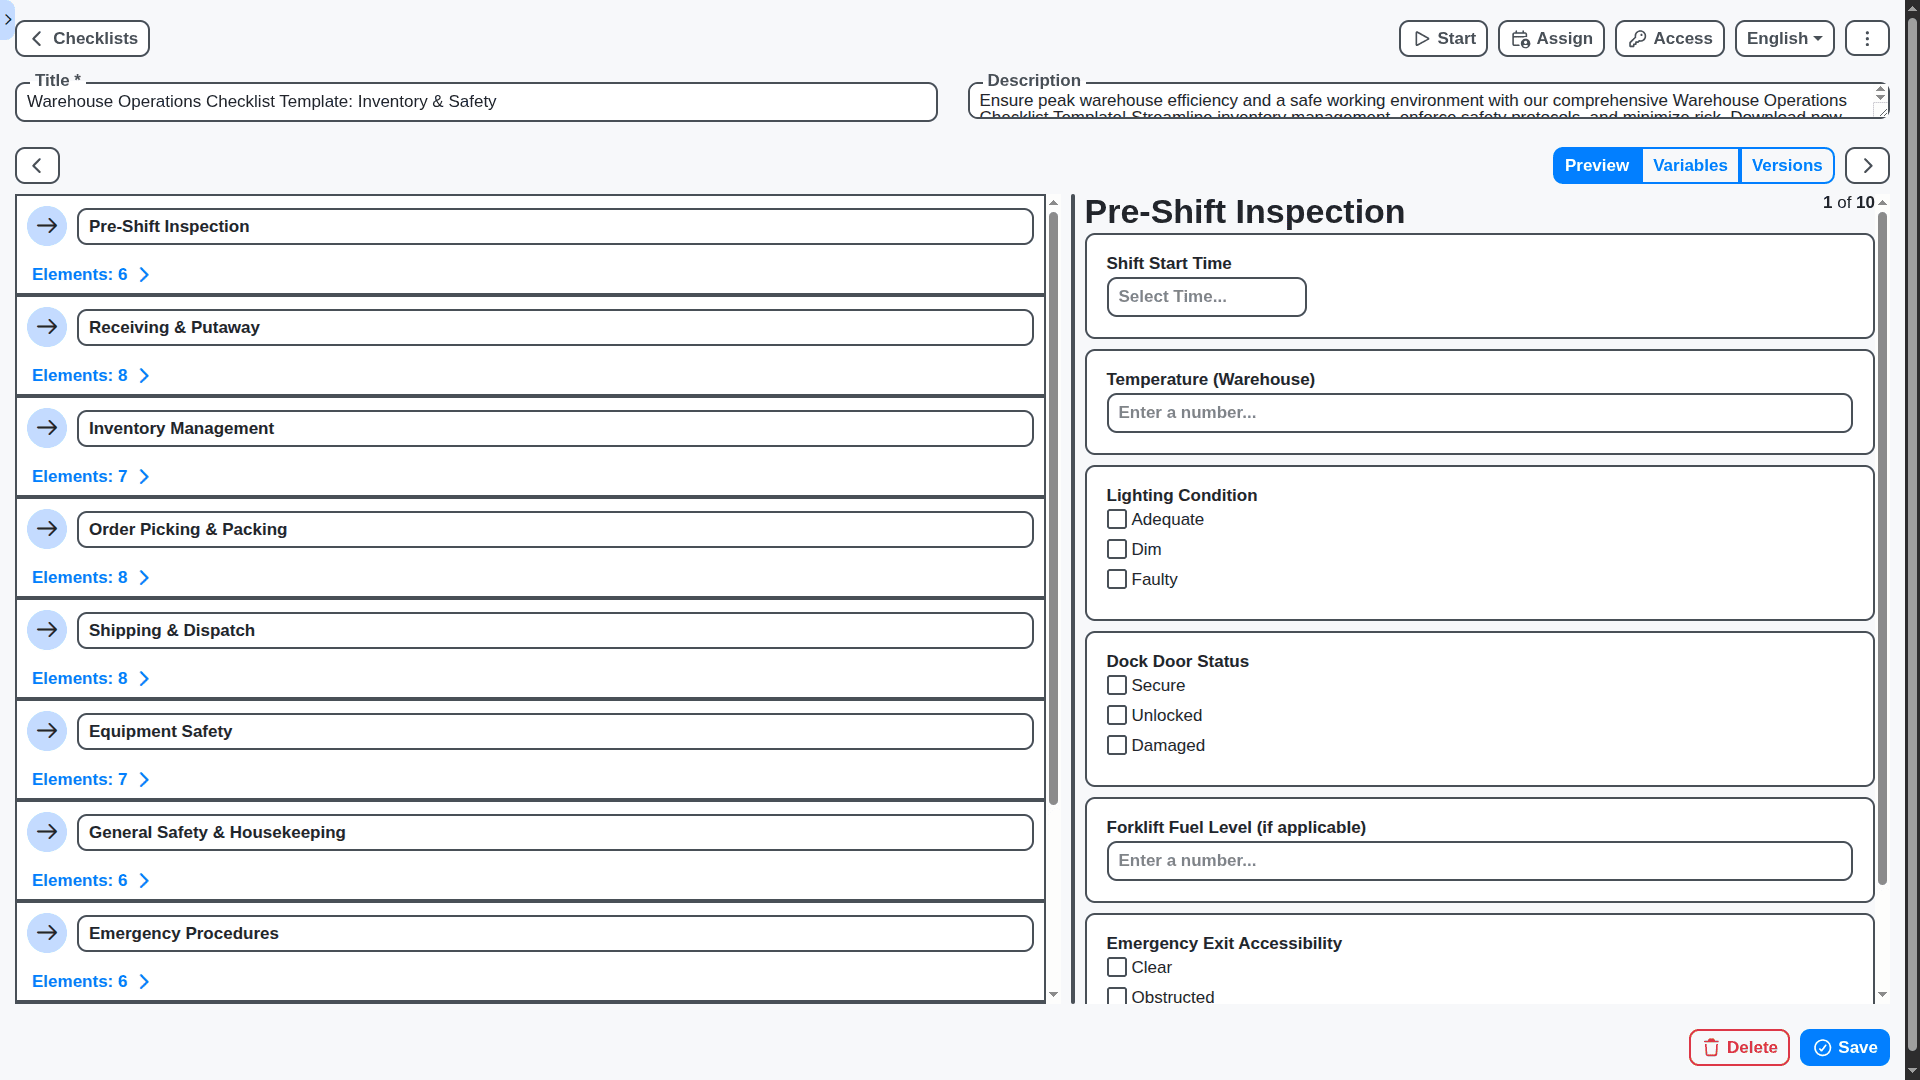Start the checklist using the play icon

(1442, 38)
